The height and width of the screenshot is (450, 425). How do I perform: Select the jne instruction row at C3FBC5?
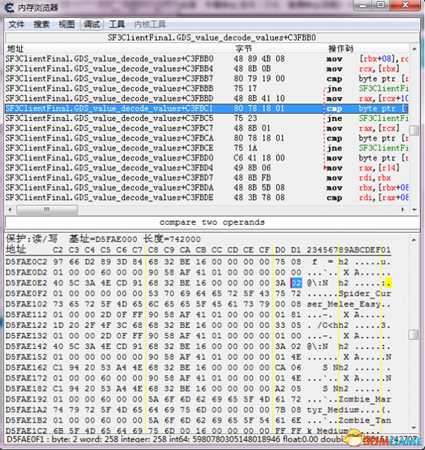click(x=206, y=119)
